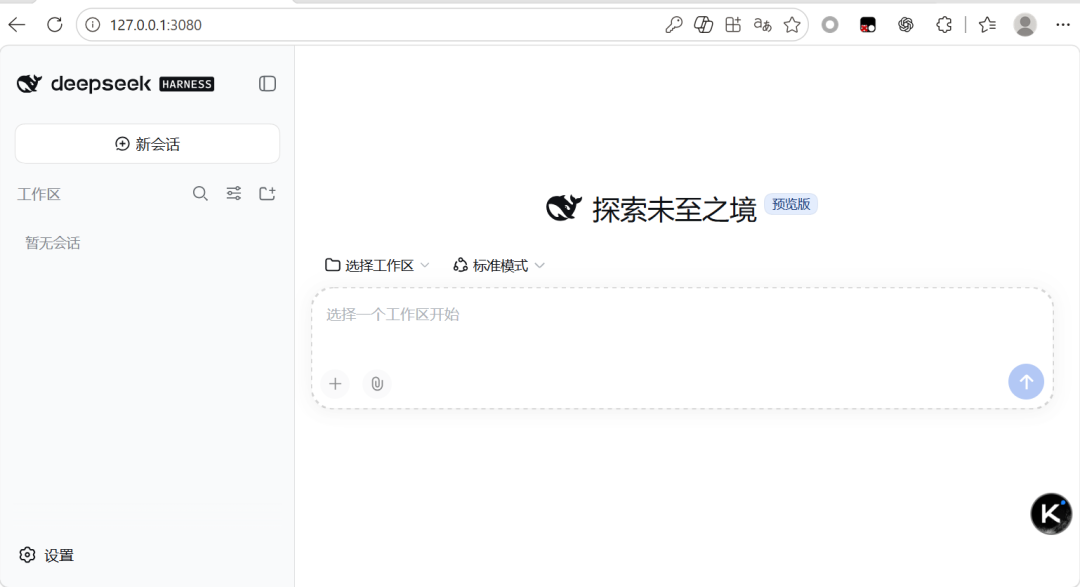
Task: Start a new chat with 新会话
Action: [x=147, y=144]
